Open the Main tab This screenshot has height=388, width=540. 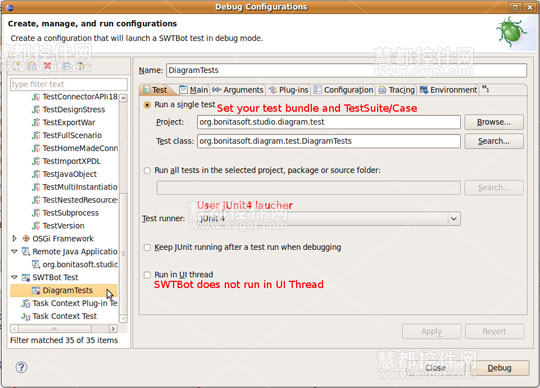coord(194,90)
